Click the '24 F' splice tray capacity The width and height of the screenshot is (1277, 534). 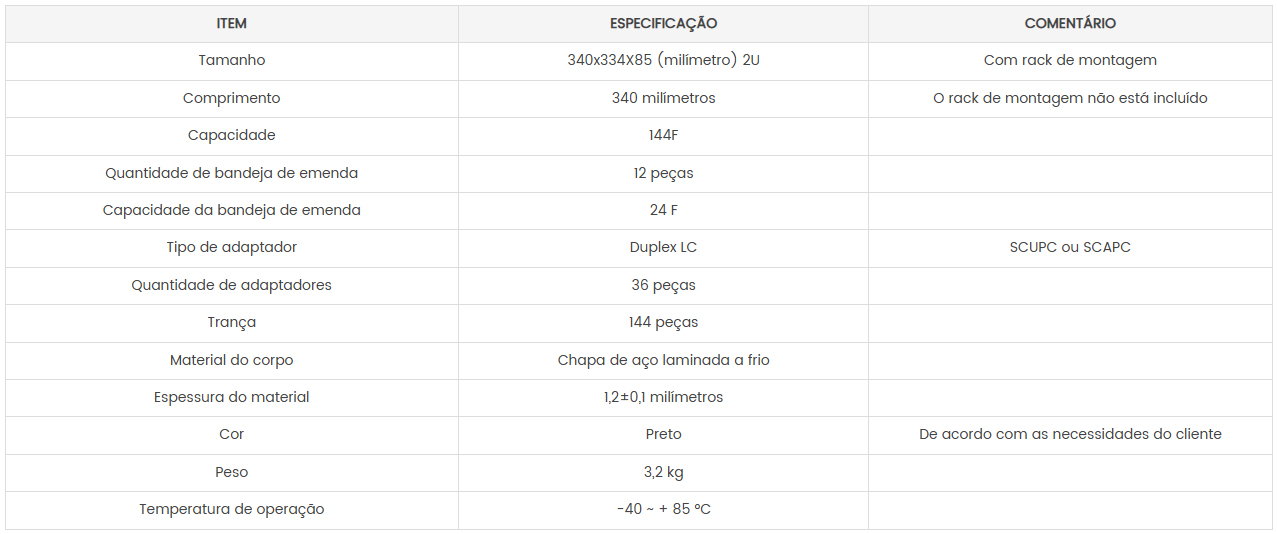(663, 210)
